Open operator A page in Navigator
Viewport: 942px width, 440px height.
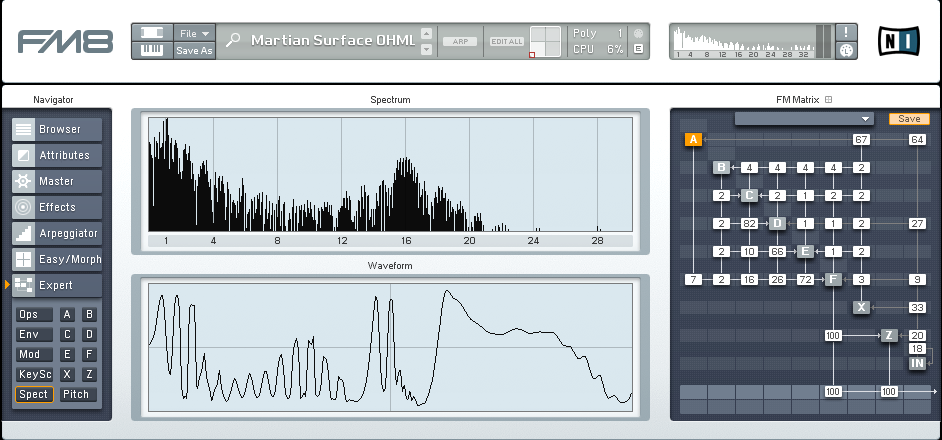(67, 314)
